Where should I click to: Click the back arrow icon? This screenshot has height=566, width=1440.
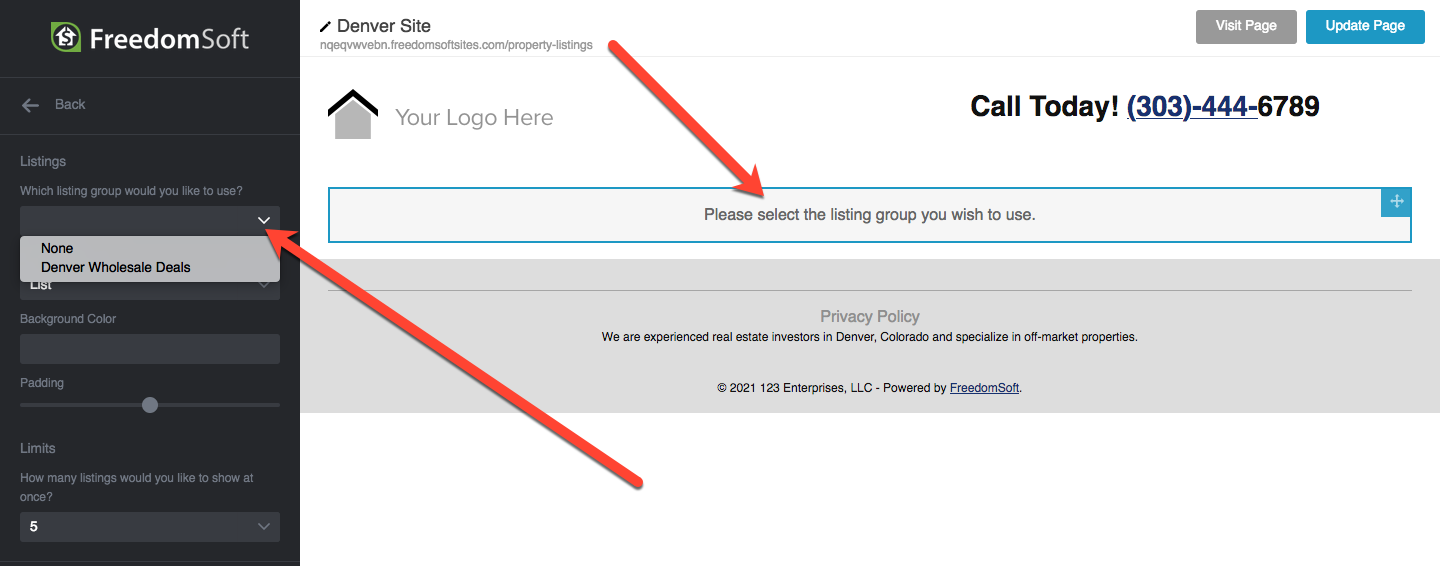(x=31, y=105)
